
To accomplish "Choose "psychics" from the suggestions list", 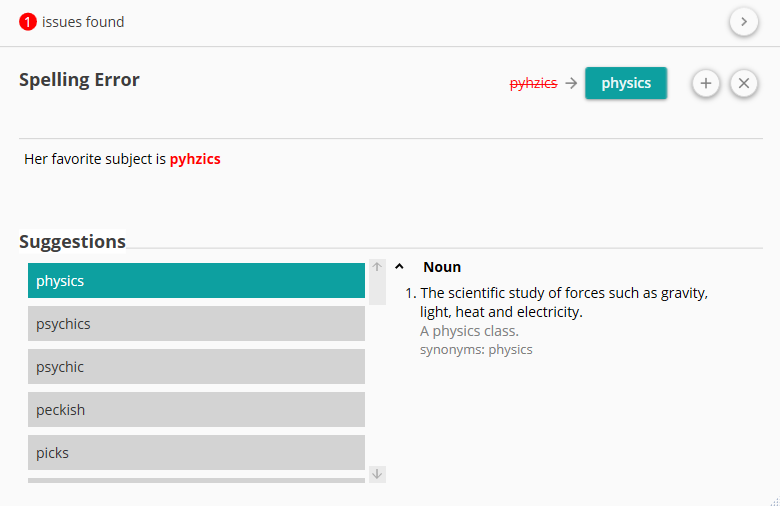I will [x=196, y=324].
